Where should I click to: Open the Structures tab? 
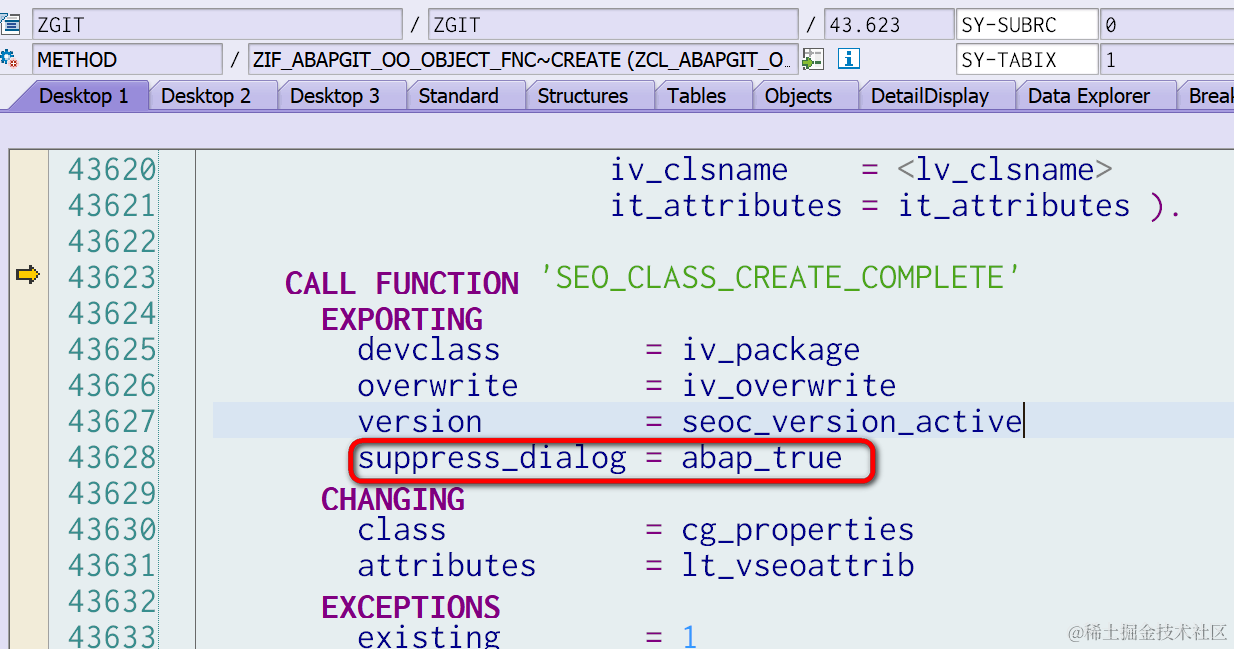tap(583, 96)
